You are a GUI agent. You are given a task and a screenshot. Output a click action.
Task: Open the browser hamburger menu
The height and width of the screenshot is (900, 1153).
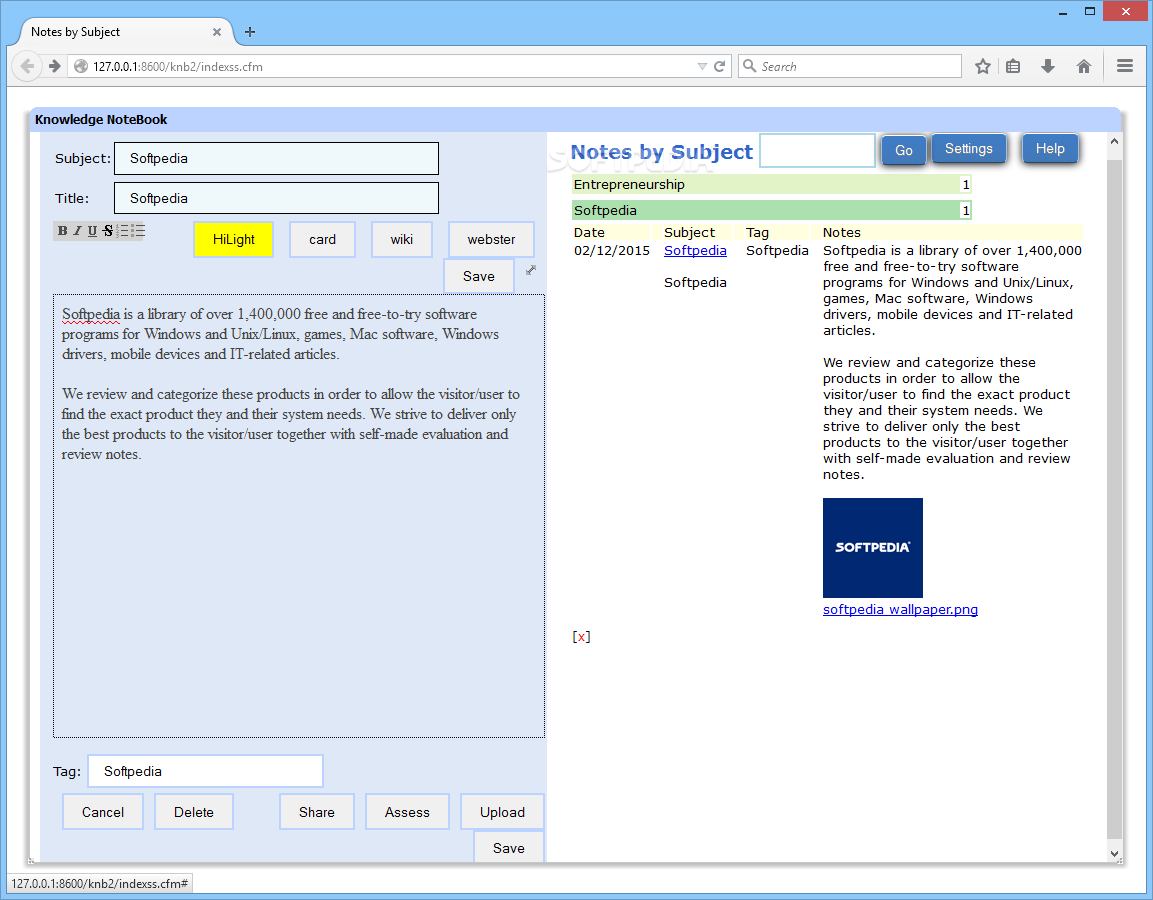[1124, 66]
